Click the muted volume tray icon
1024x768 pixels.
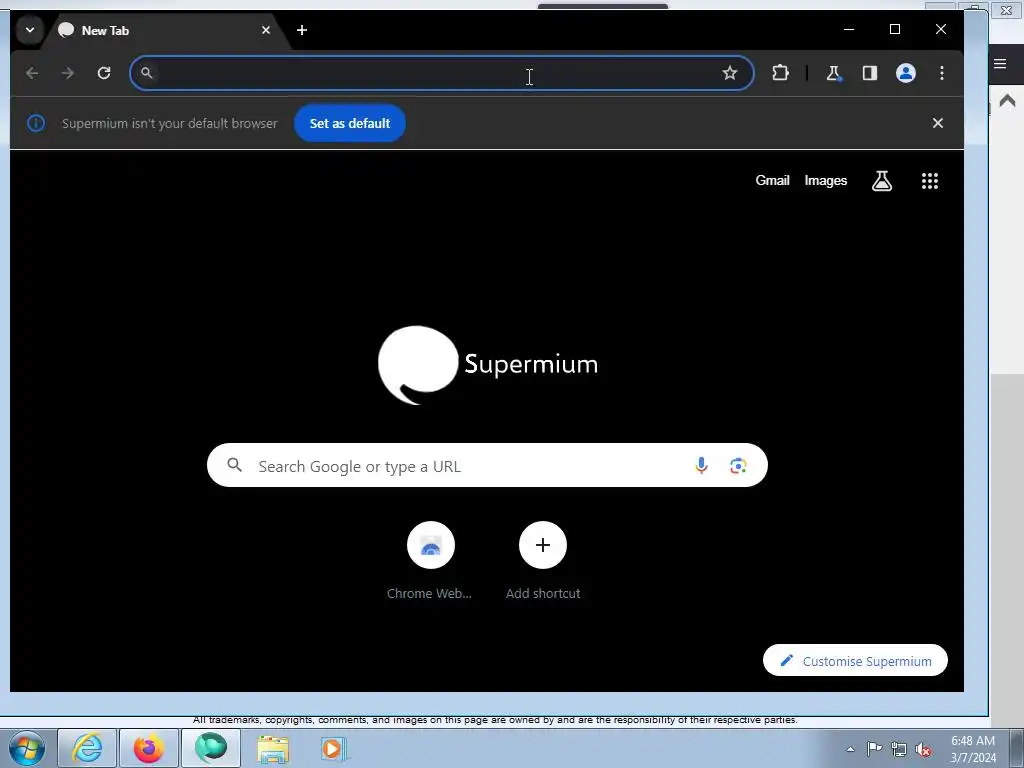tap(923, 749)
